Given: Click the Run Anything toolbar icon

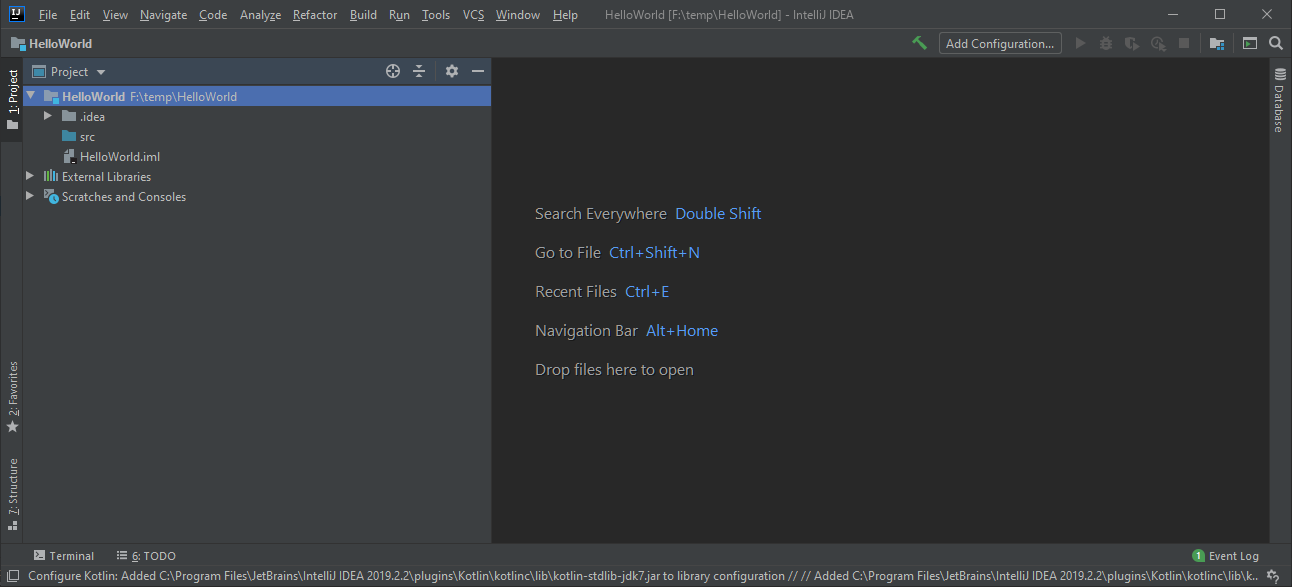Looking at the screenshot, I should [1249, 43].
